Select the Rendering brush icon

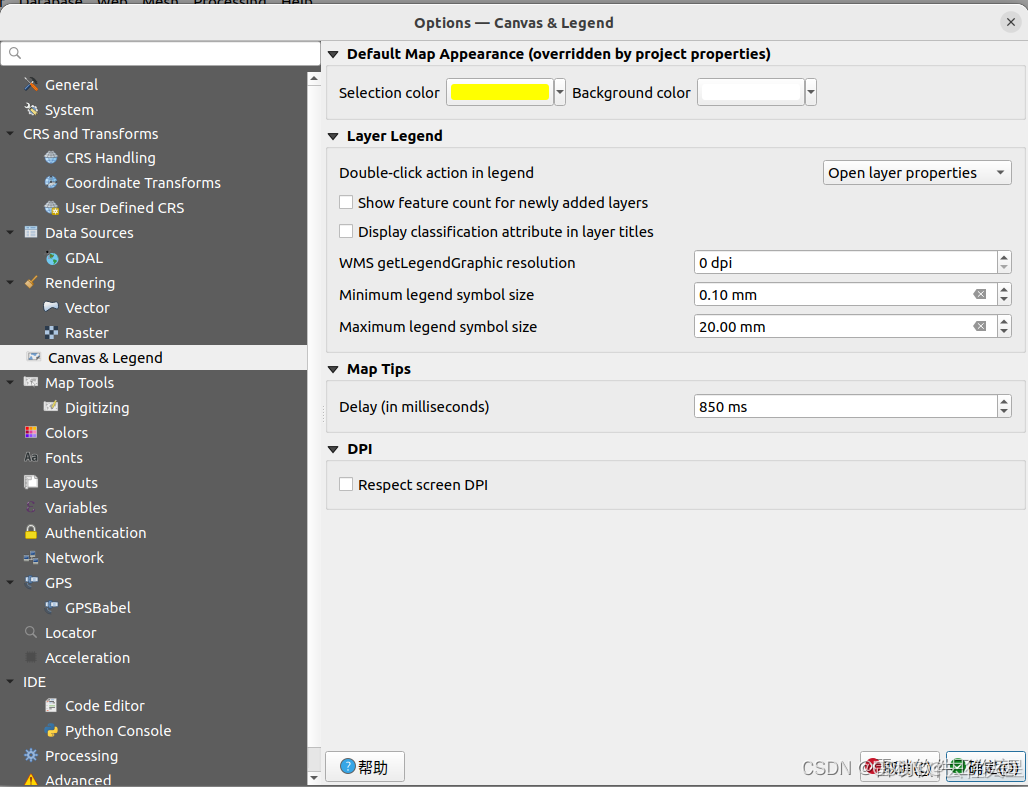(31, 283)
